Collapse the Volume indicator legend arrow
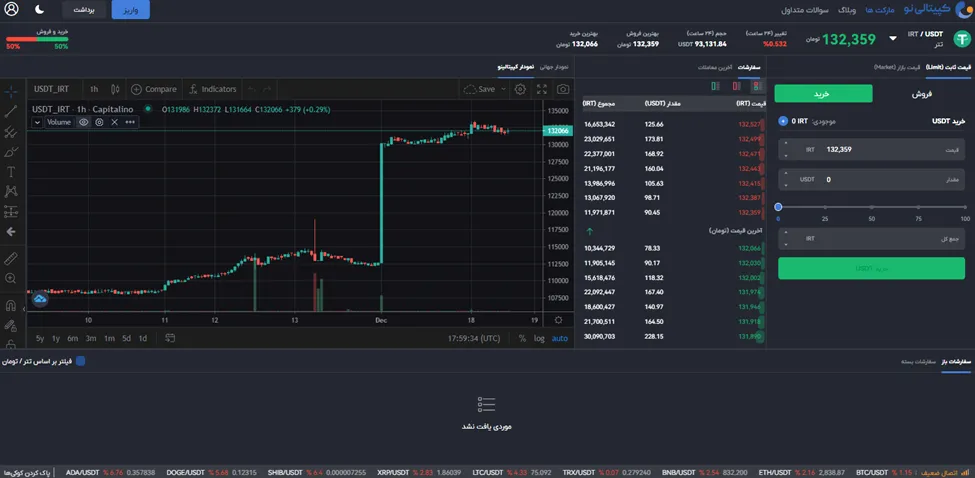The image size is (975, 478). 37,122
